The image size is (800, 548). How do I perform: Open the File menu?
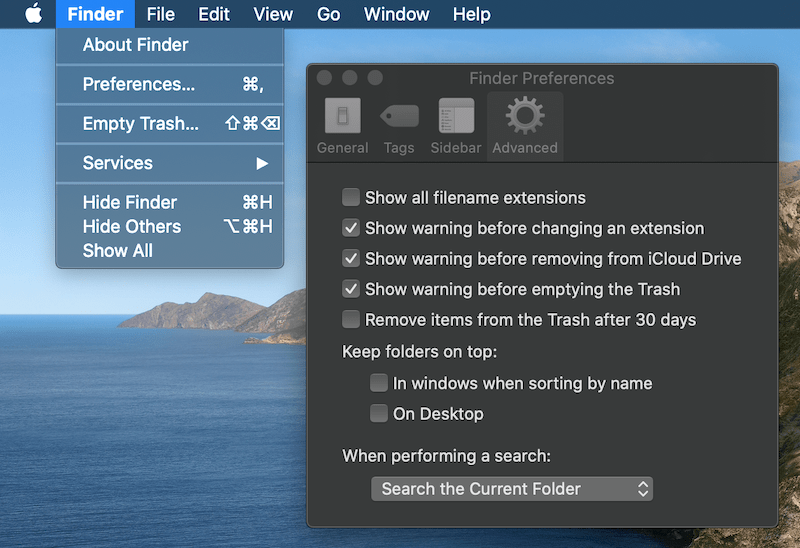[x=161, y=14]
